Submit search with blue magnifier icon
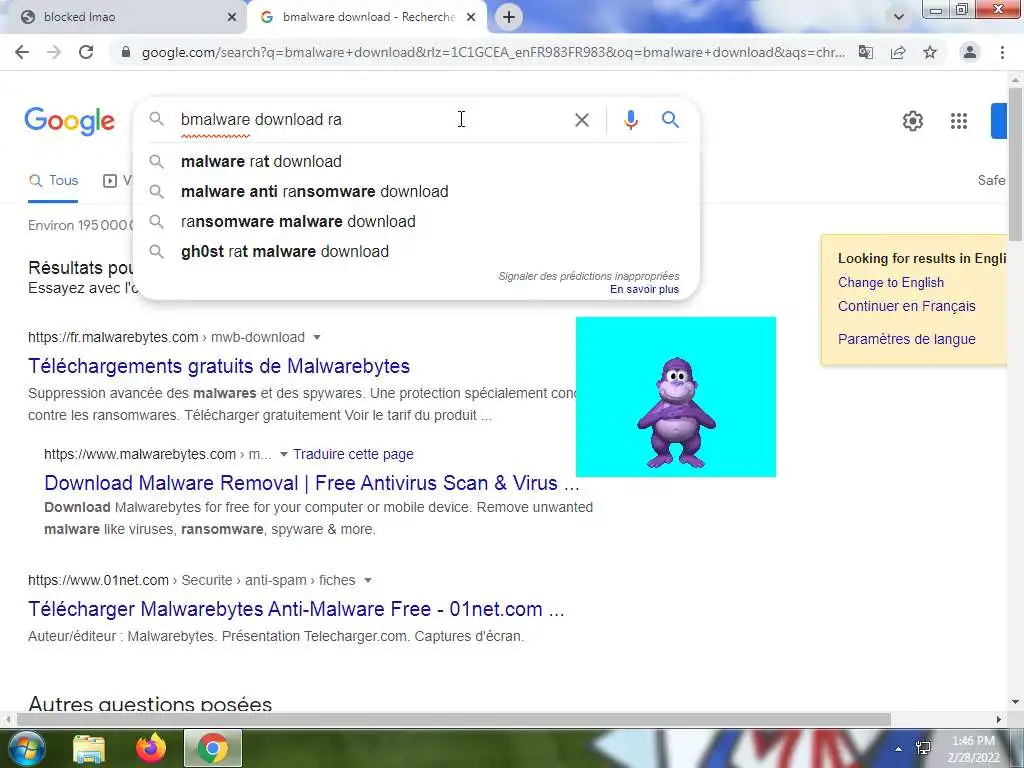 tap(670, 120)
